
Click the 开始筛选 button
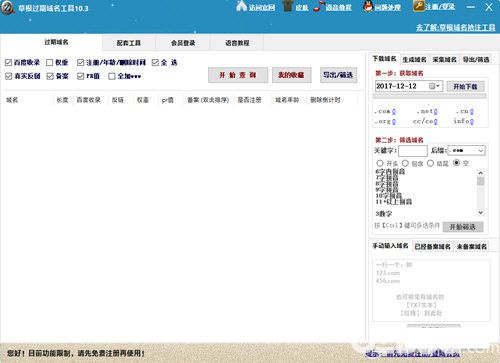(463, 227)
